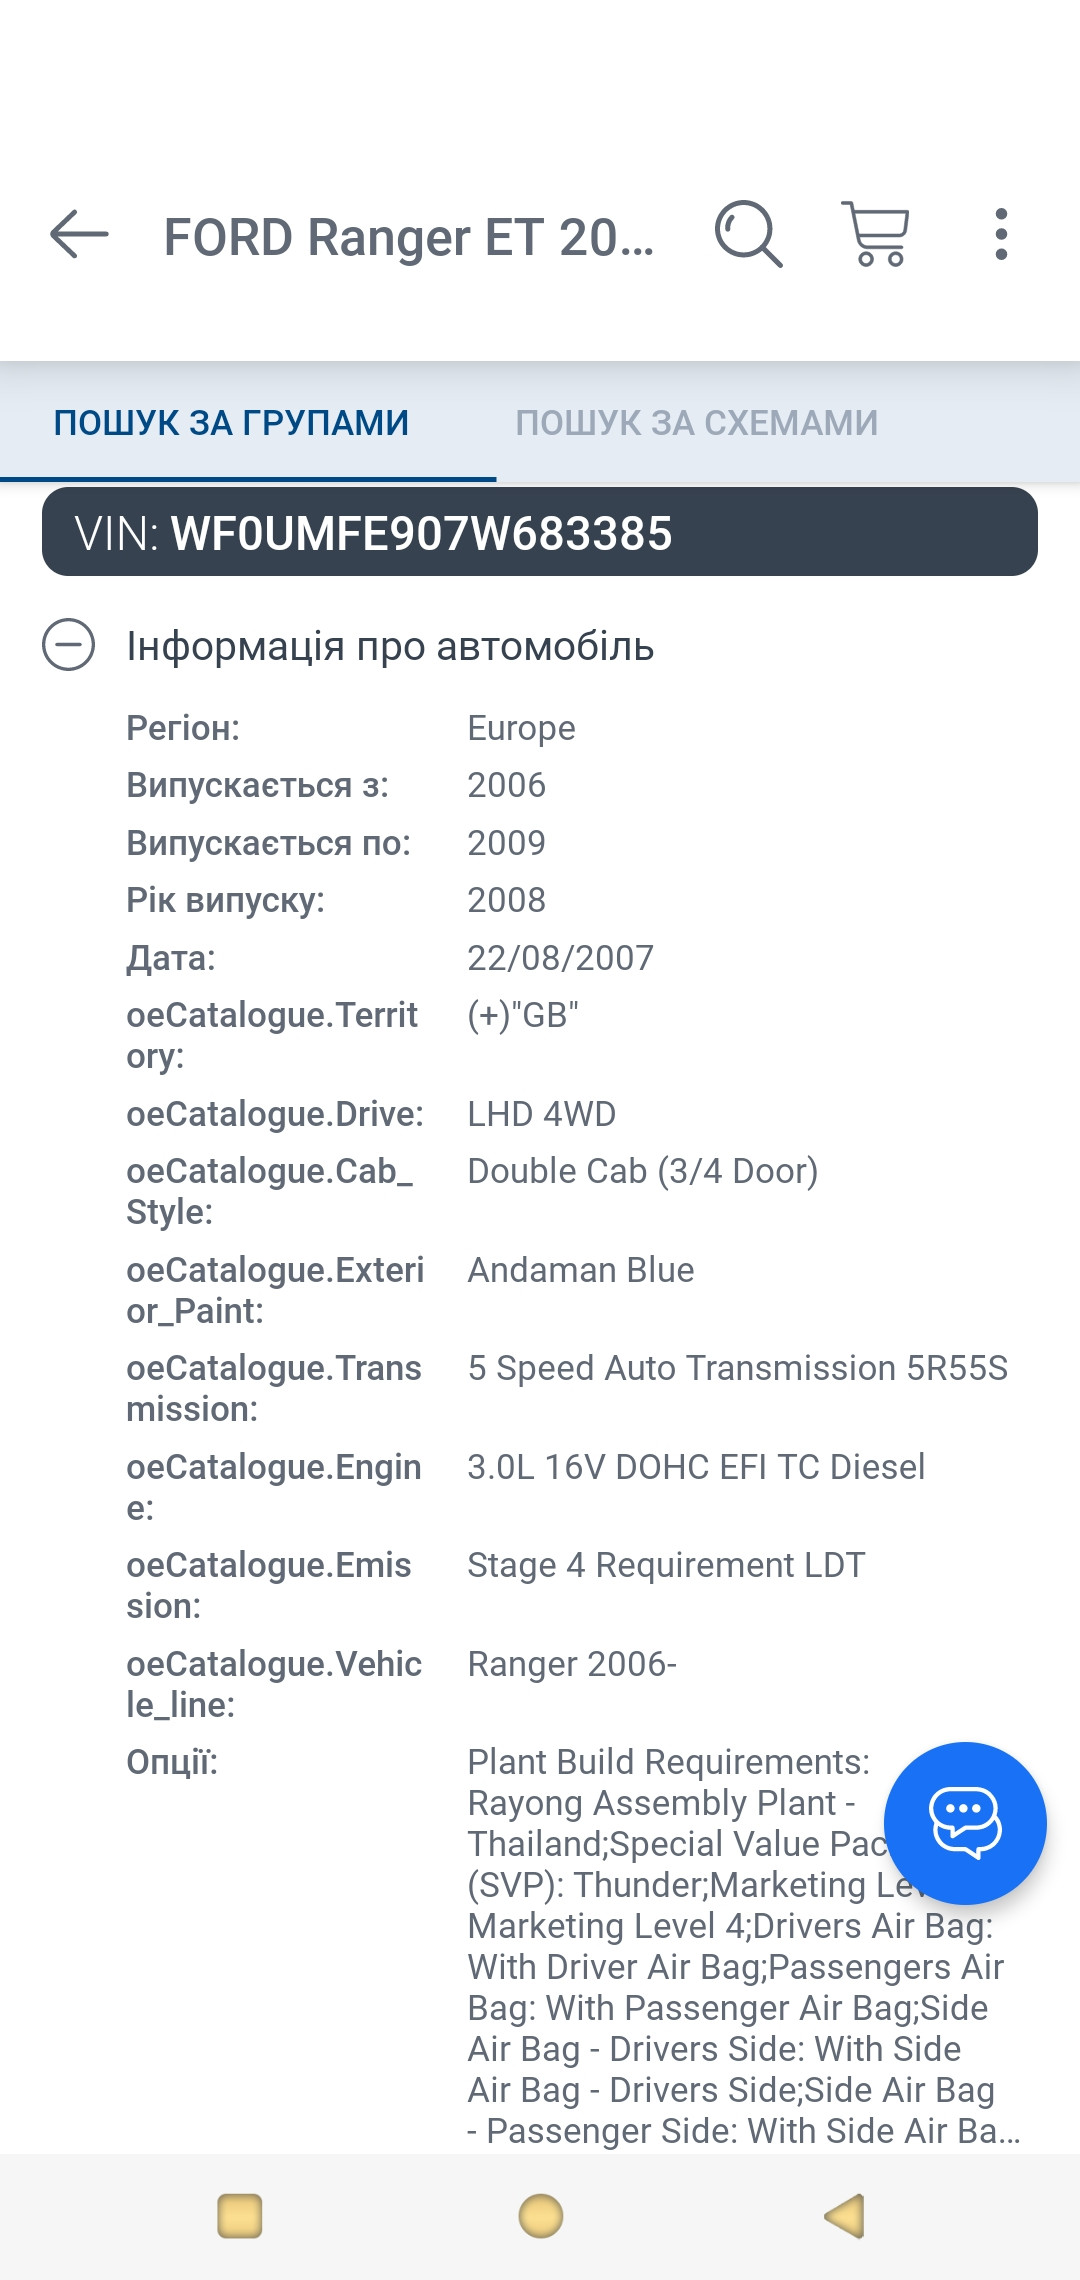This screenshot has width=1080, height=2280.
Task: Open the shopping cart
Action: (877, 235)
